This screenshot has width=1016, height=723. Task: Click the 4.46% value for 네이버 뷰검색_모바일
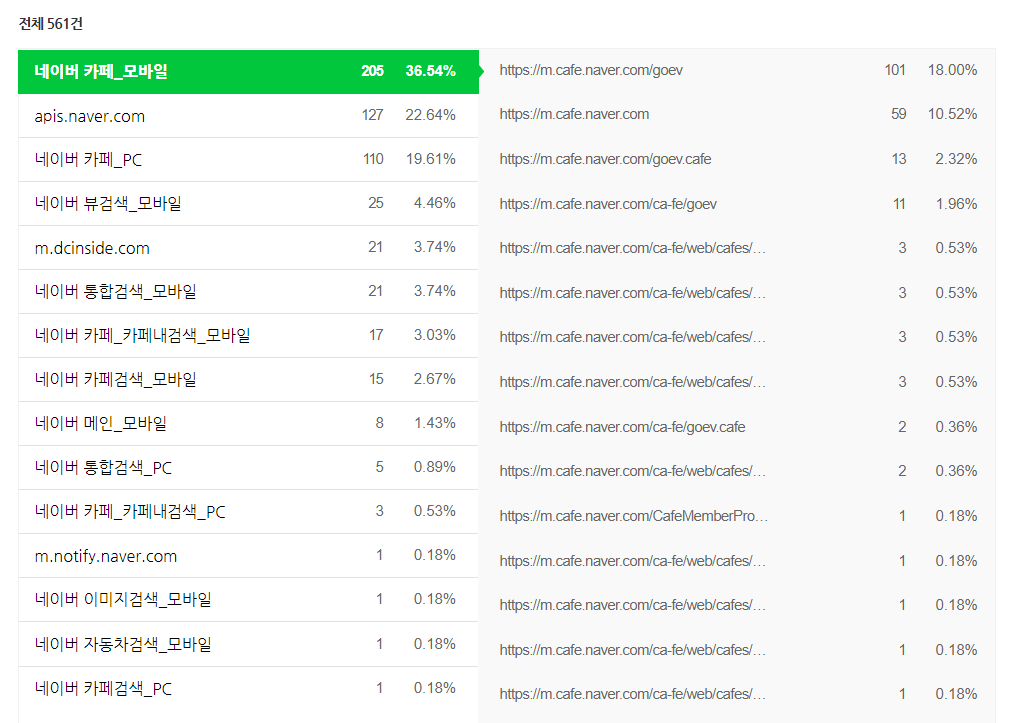(x=435, y=203)
